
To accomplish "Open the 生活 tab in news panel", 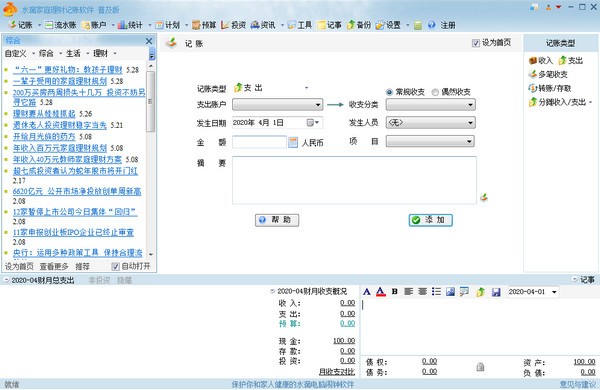I will click(73, 54).
